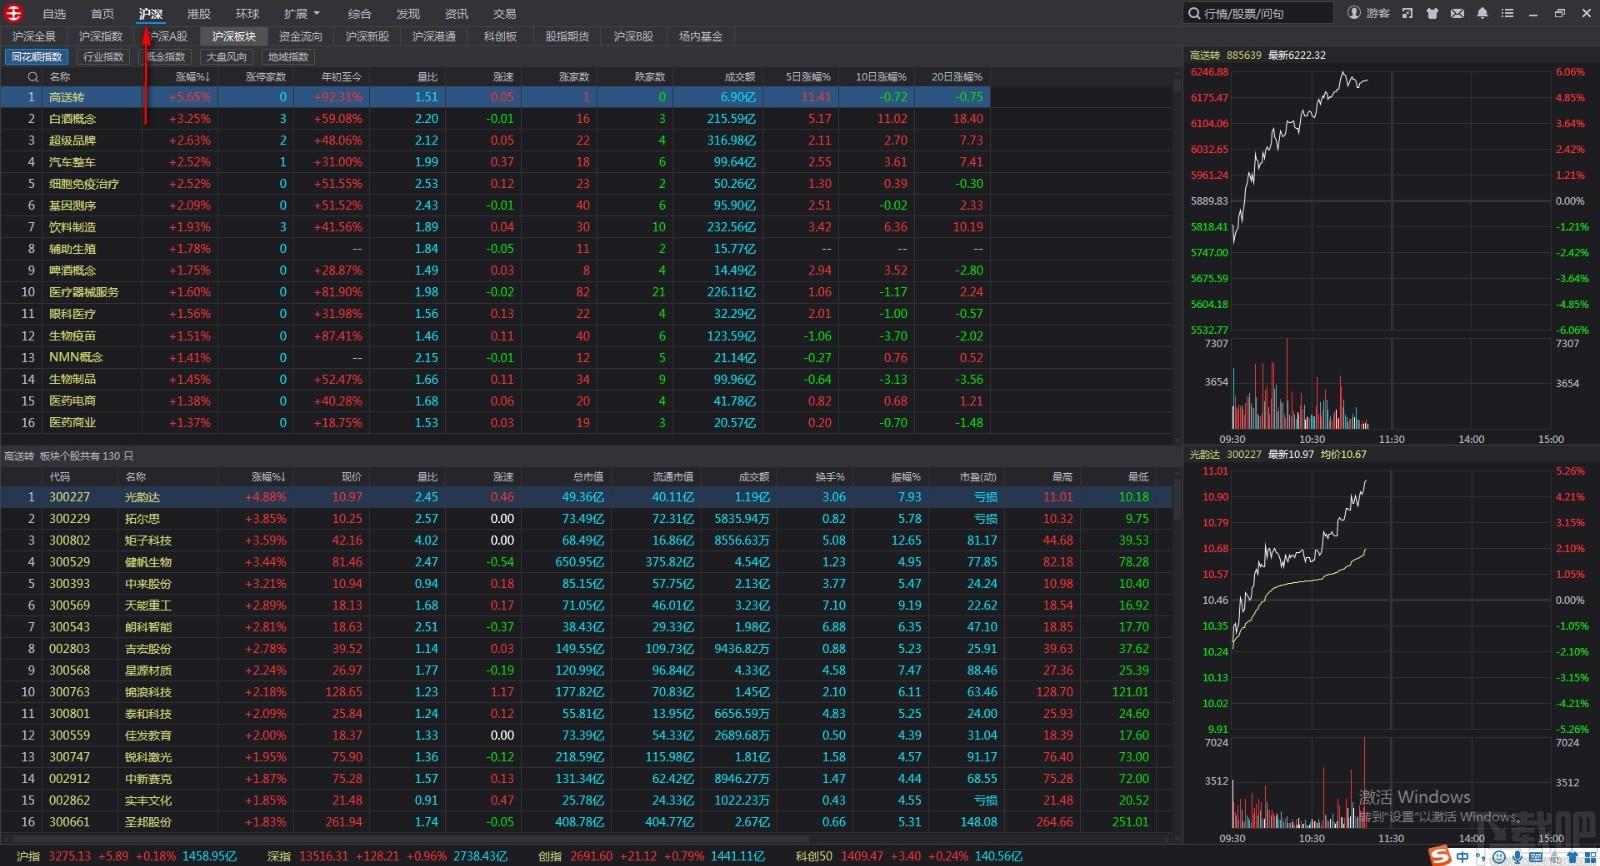Click the guest user avatar icon

coord(1354,13)
